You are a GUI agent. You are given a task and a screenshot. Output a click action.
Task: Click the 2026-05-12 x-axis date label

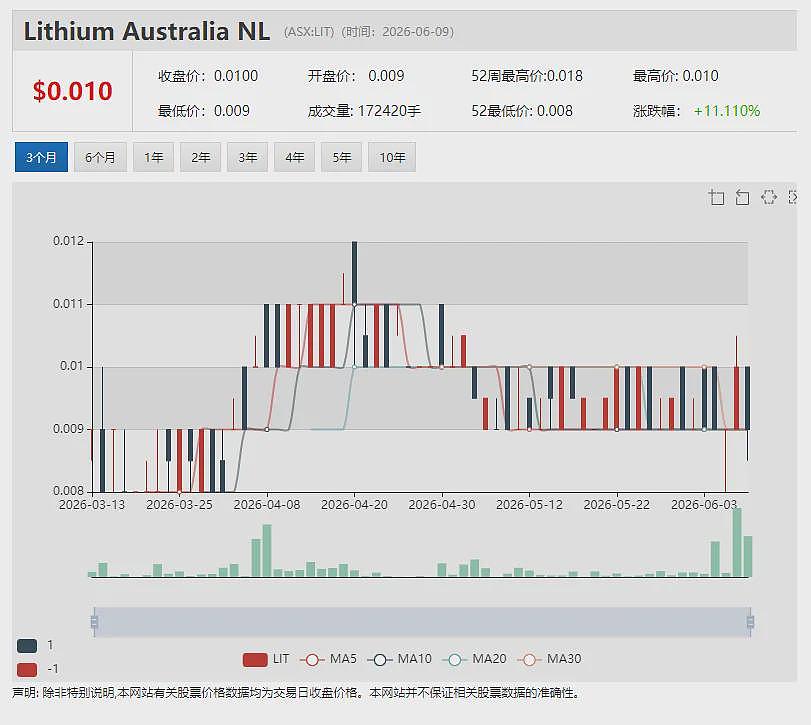(x=529, y=505)
